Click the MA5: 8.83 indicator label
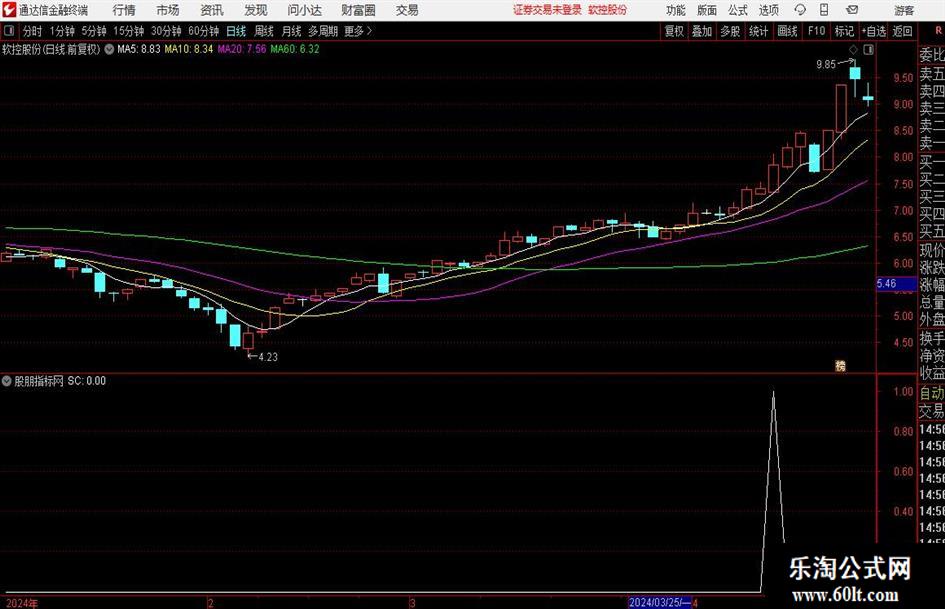The width and height of the screenshot is (945, 609). click(139, 49)
